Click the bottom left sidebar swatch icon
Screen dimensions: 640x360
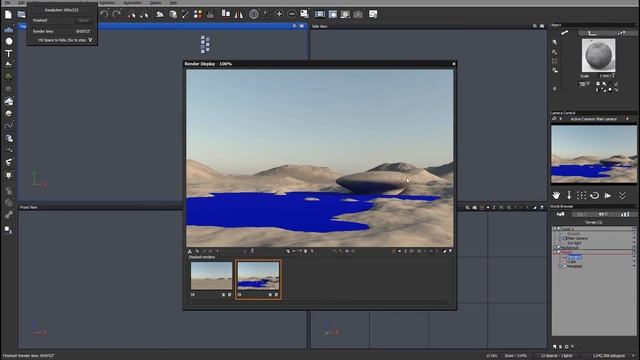click(x=8, y=230)
